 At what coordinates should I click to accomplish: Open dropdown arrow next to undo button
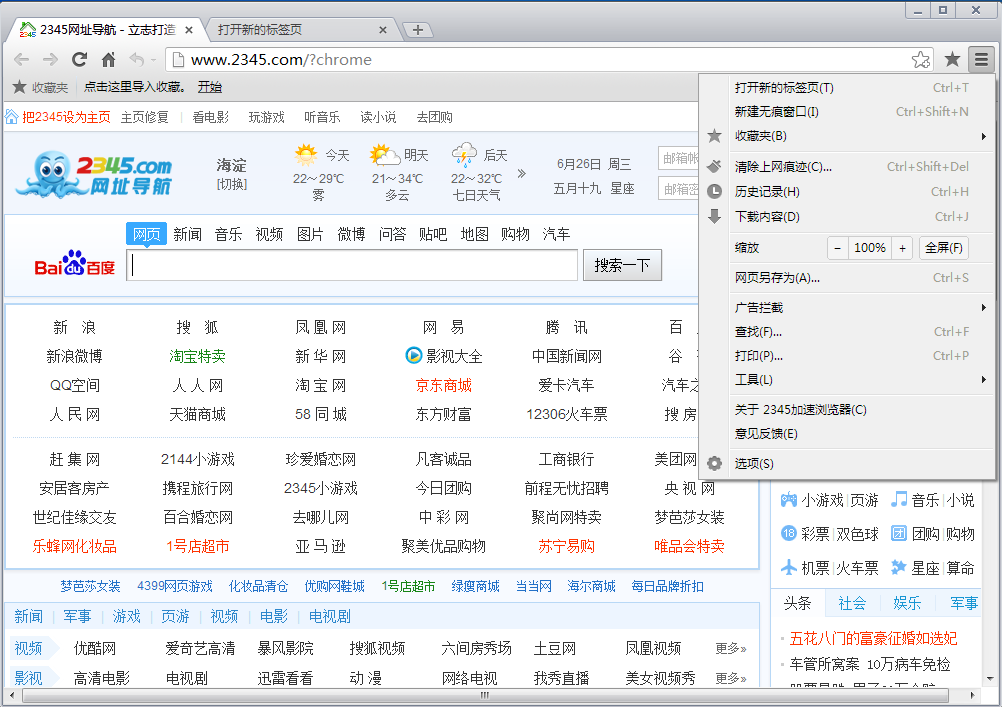pos(153,60)
